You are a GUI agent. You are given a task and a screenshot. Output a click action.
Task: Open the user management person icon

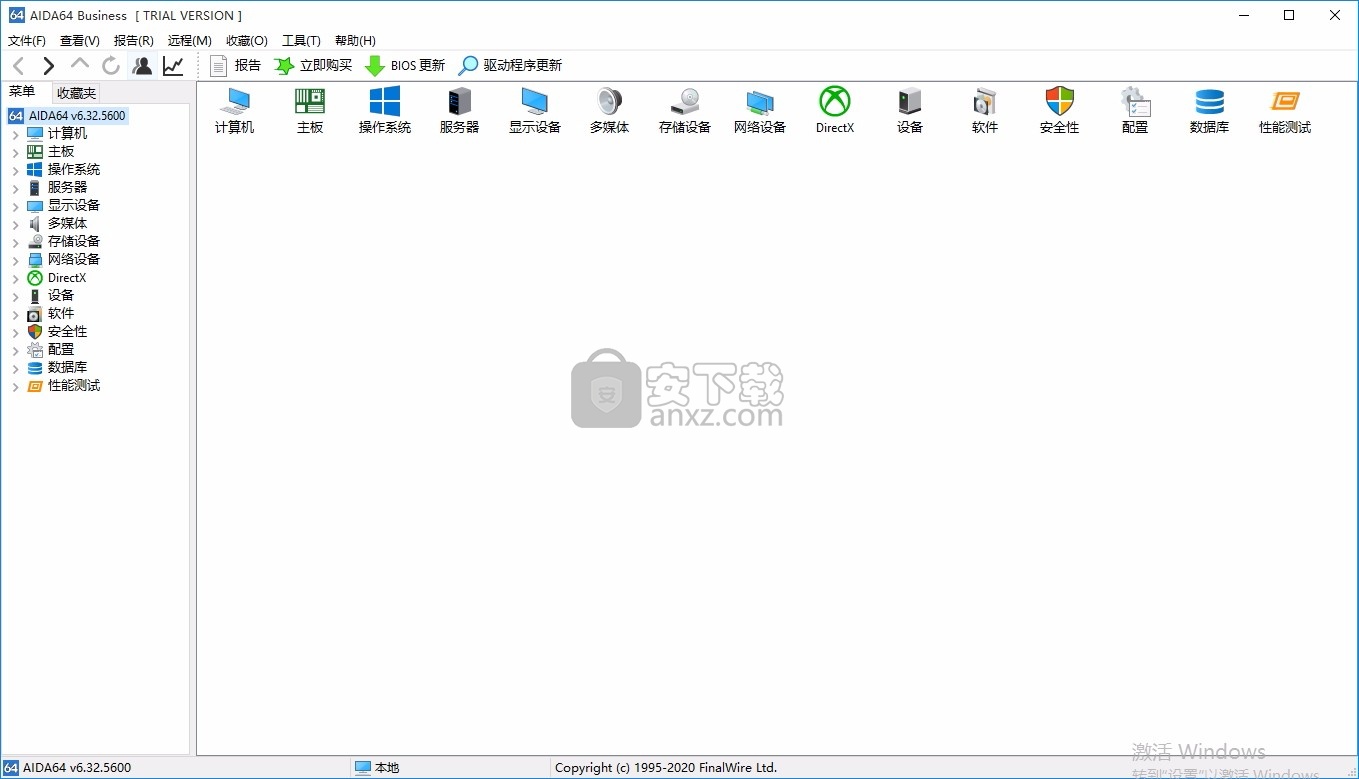pos(142,66)
